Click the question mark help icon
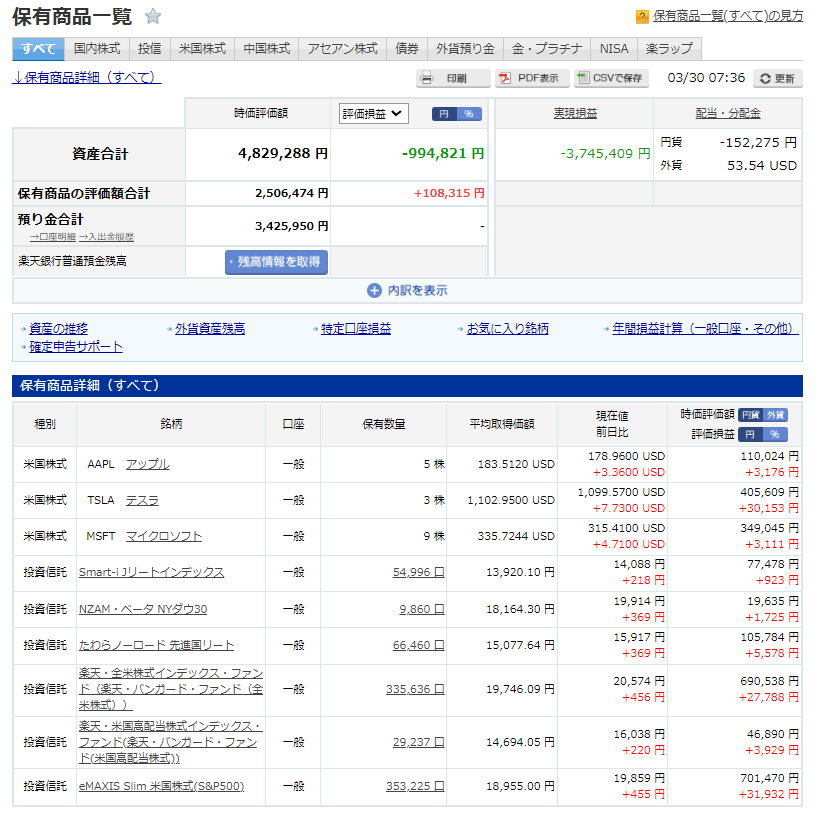The image size is (816, 815). coord(642,17)
